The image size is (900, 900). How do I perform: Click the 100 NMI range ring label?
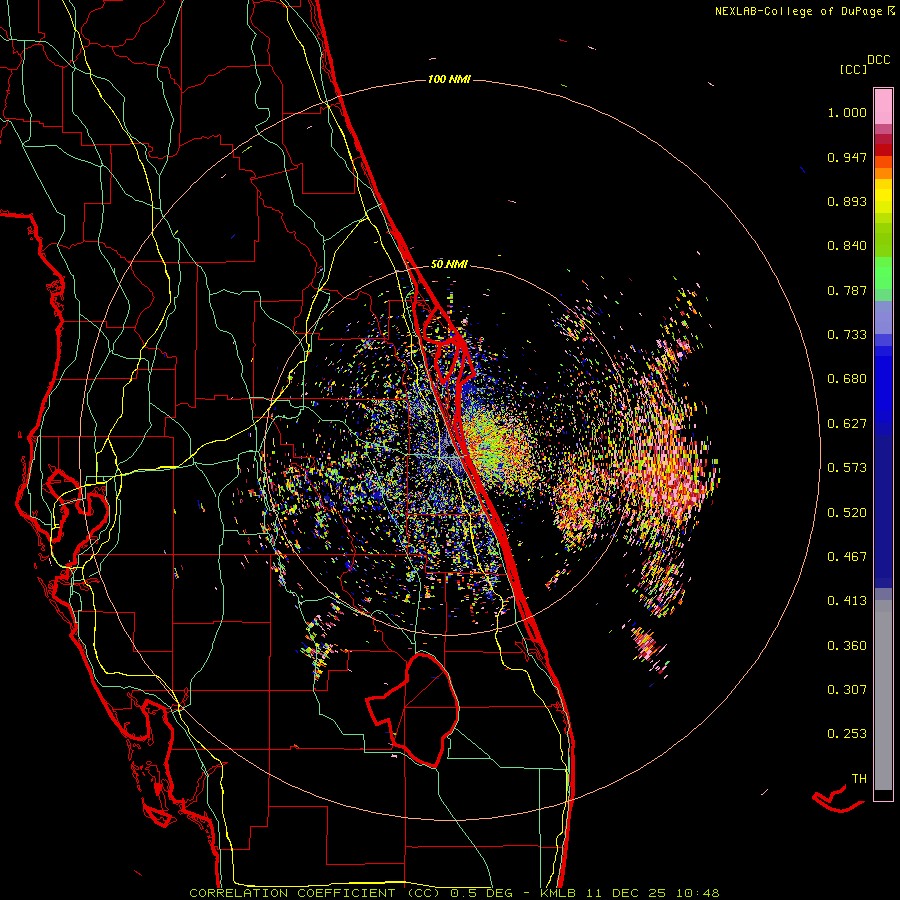pyautogui.click(x=449, y=79)
